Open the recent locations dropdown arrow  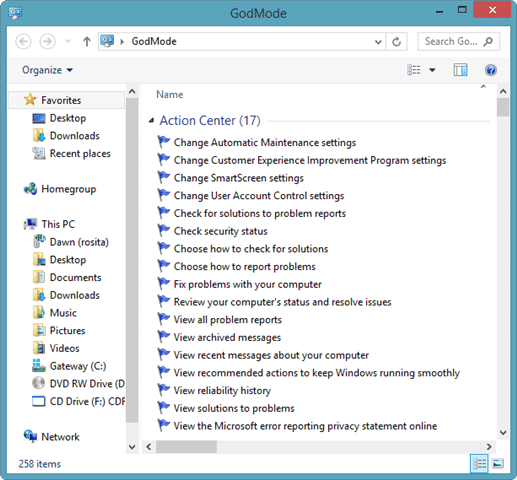(x=68, y=42)
